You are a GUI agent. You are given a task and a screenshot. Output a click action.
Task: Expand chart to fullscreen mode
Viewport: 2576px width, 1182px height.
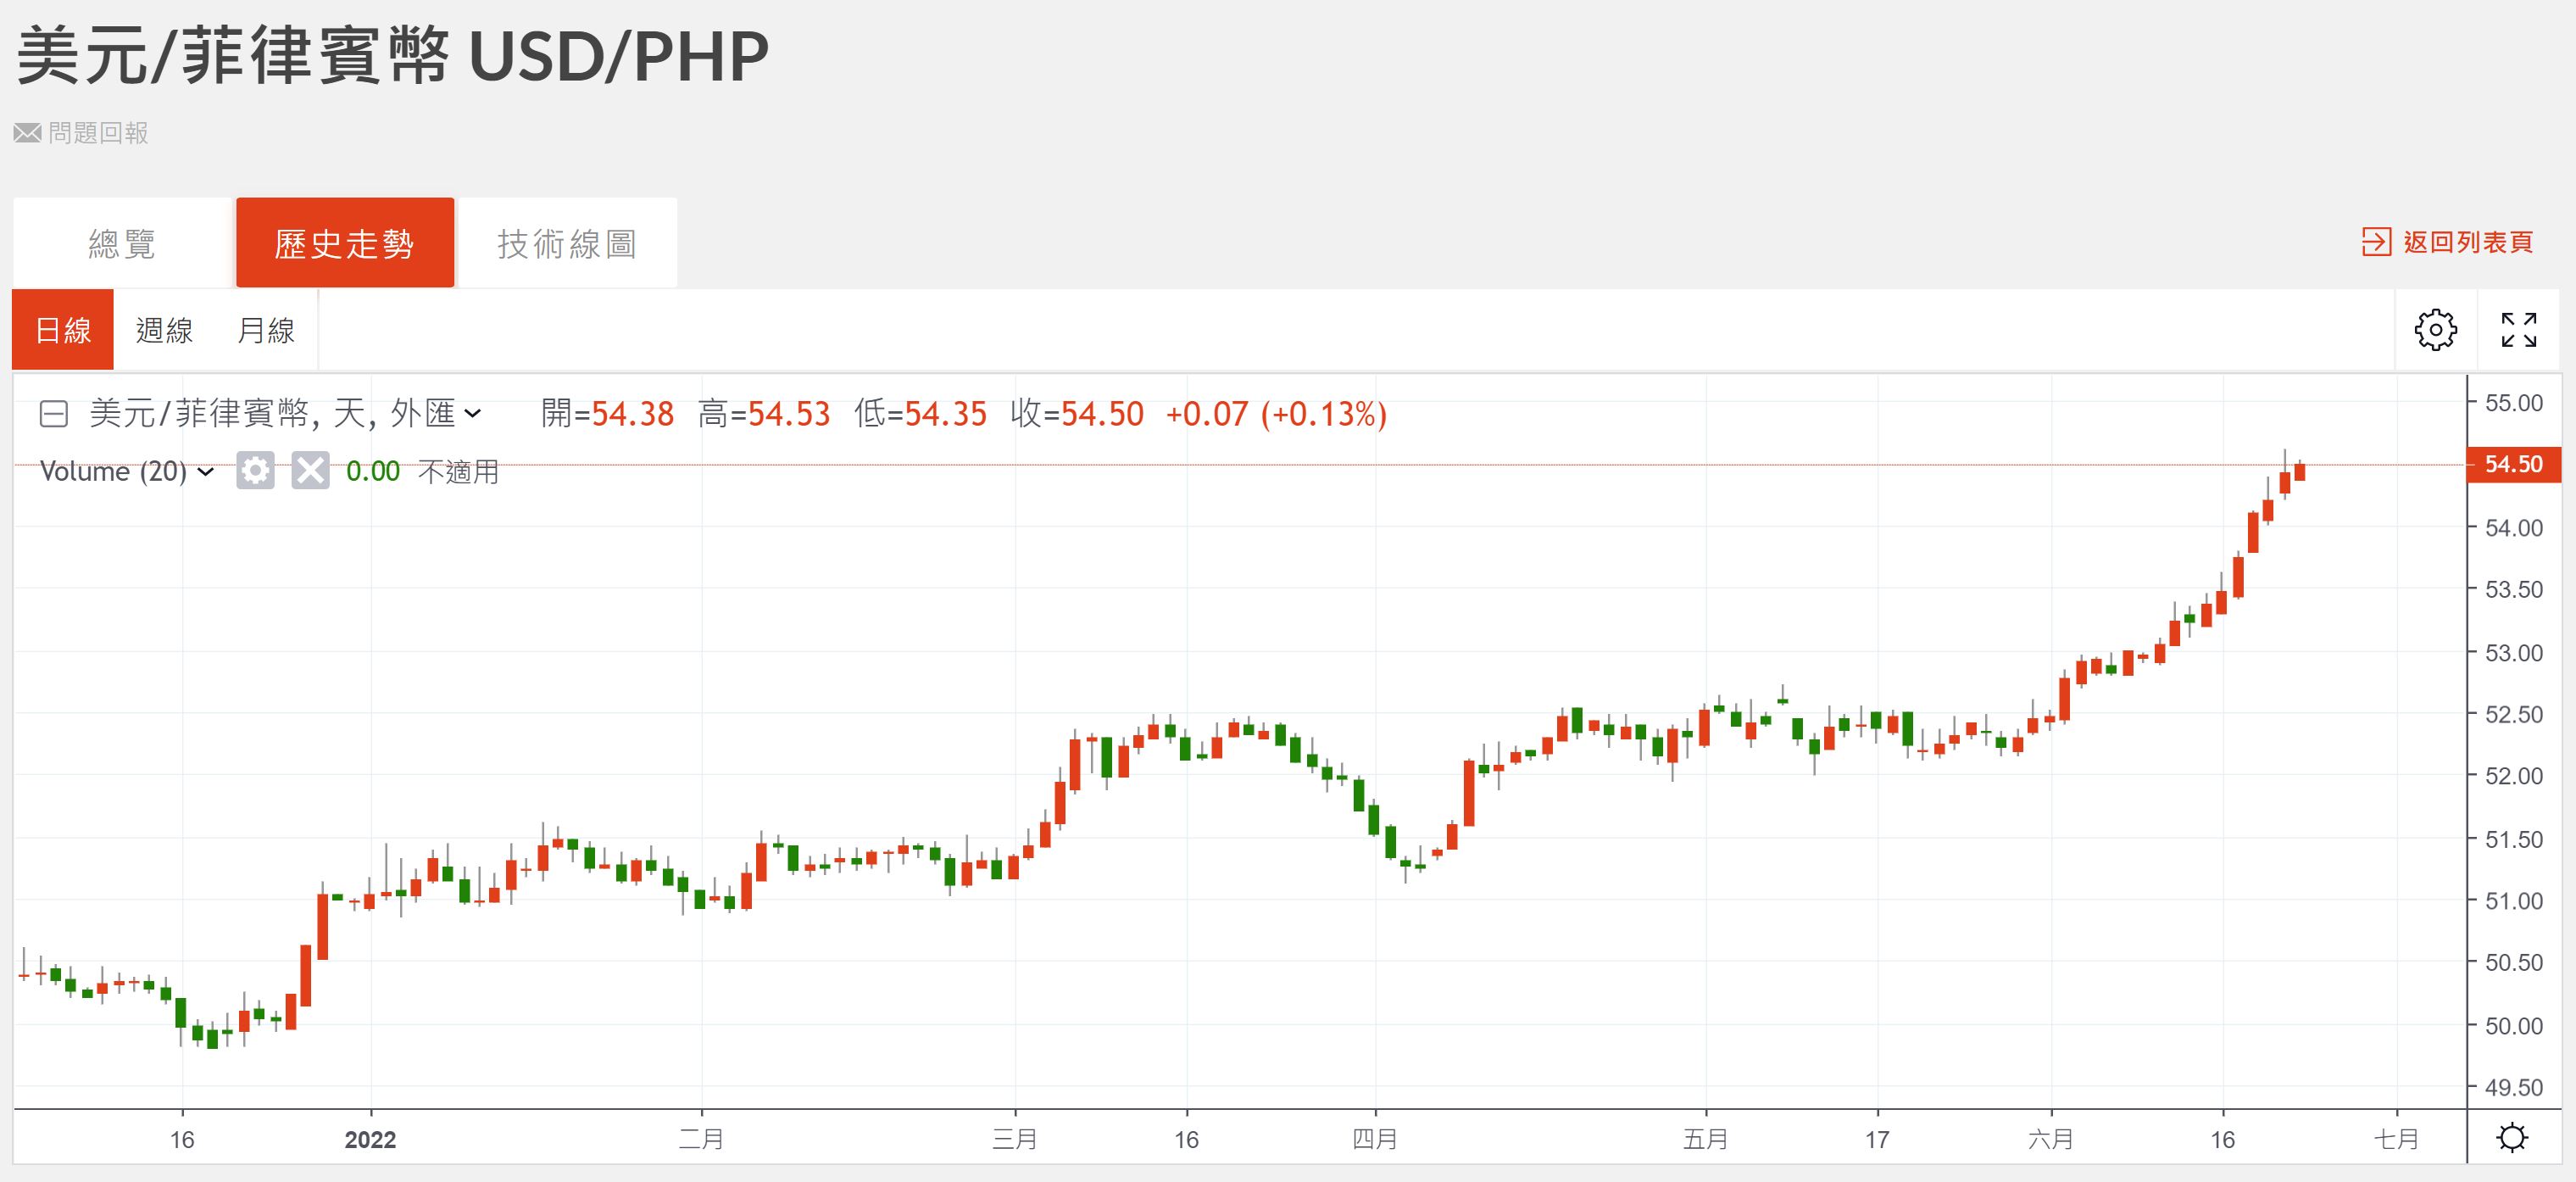pos(2518,330)
